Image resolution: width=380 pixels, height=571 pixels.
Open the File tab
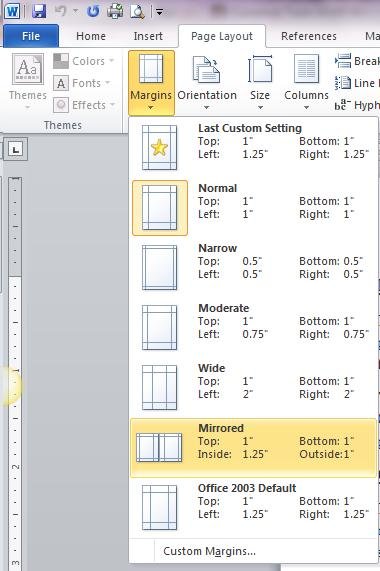coord(31,36)
